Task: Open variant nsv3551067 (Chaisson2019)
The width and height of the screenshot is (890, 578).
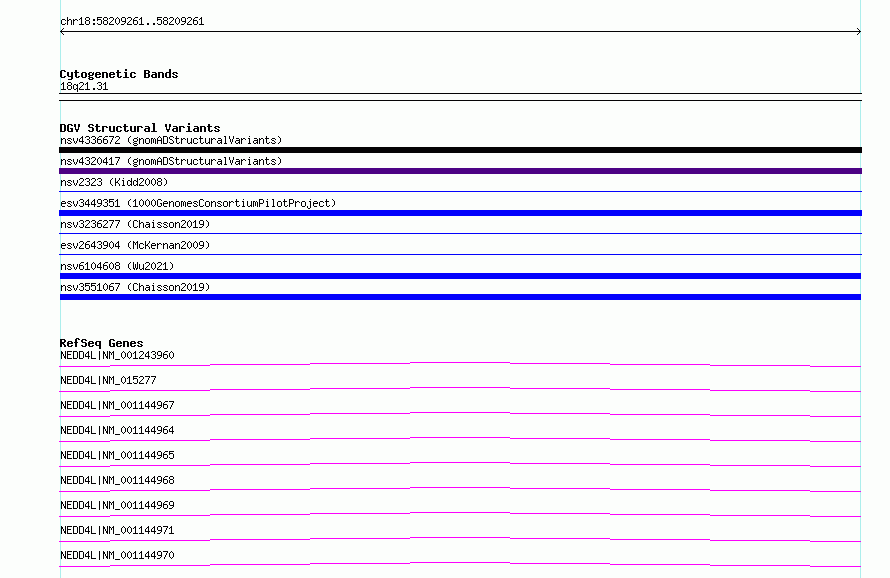Action: click(x=135, y=287)
